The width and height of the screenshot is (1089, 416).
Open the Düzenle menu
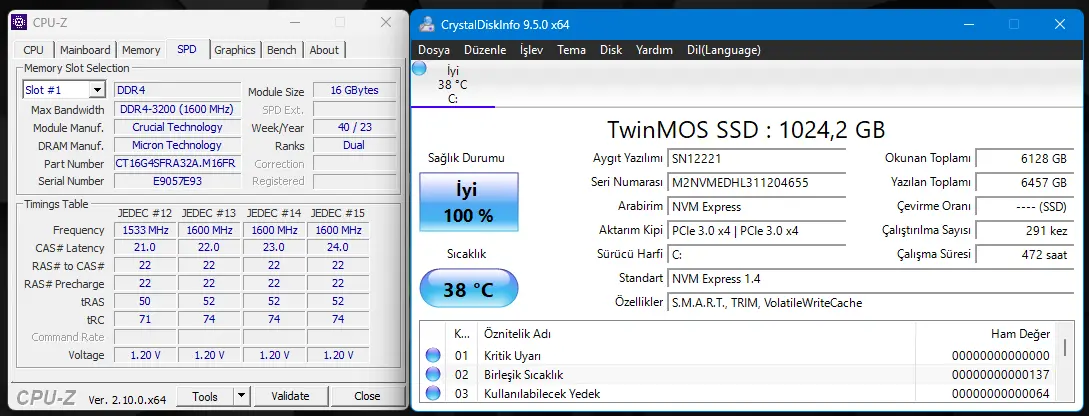485,50
